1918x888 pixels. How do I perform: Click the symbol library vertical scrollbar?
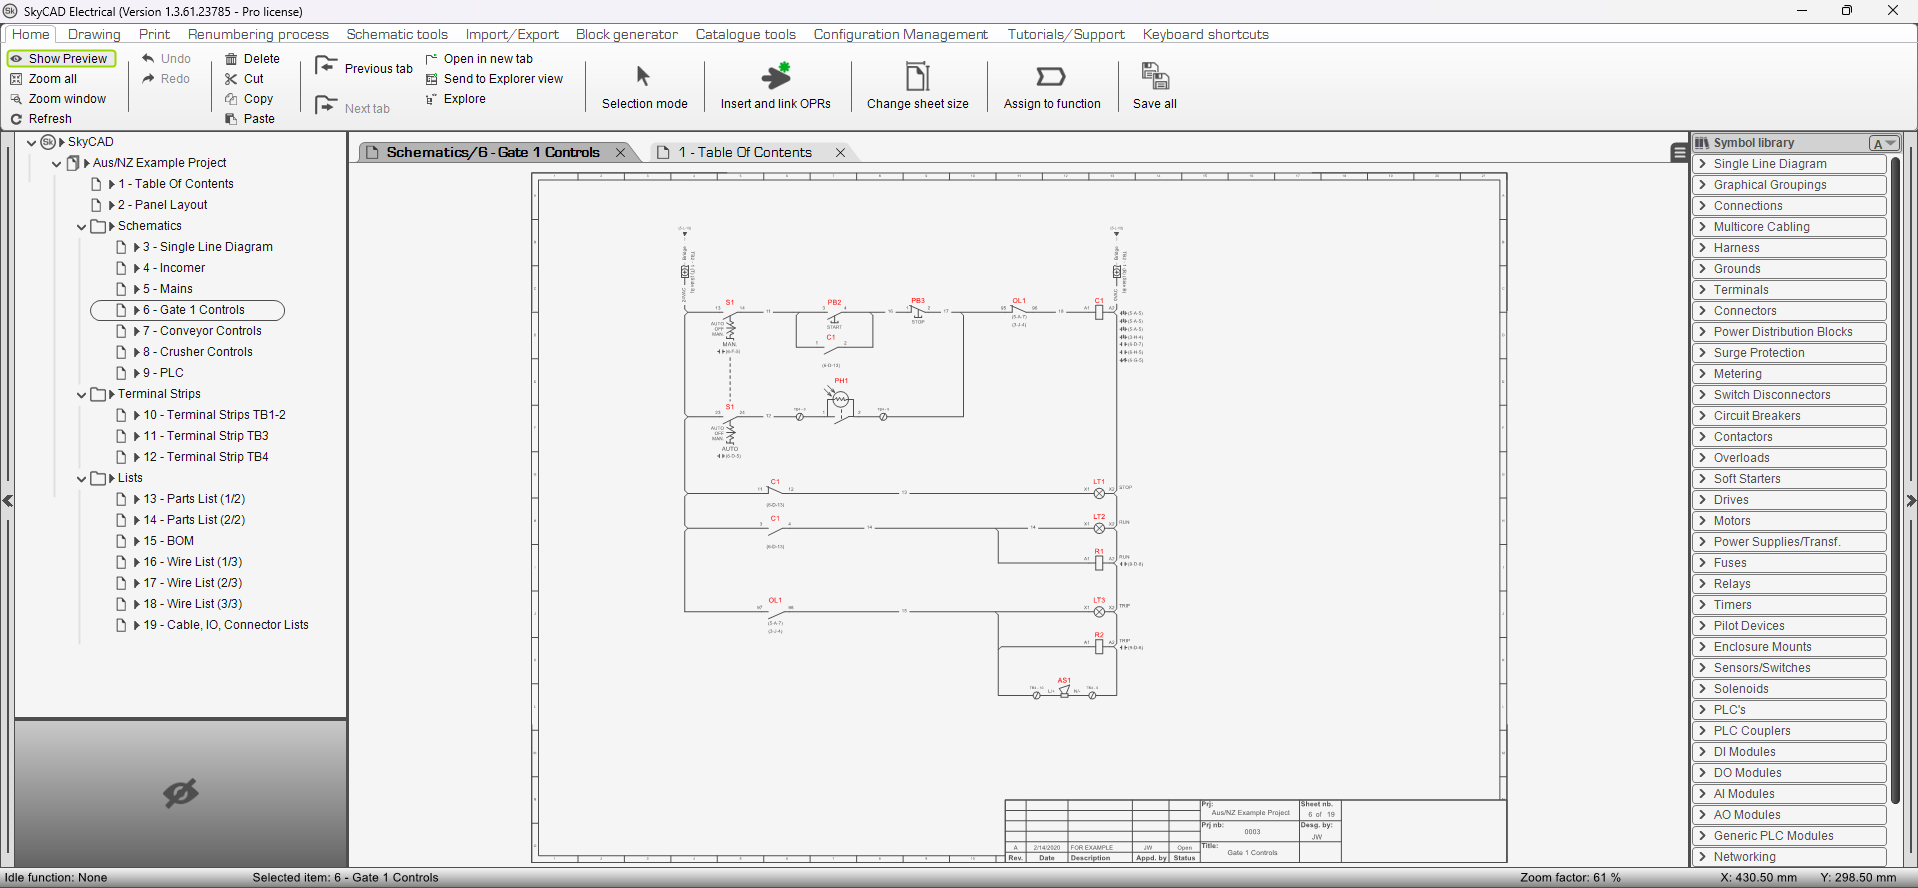point(1895,480)
